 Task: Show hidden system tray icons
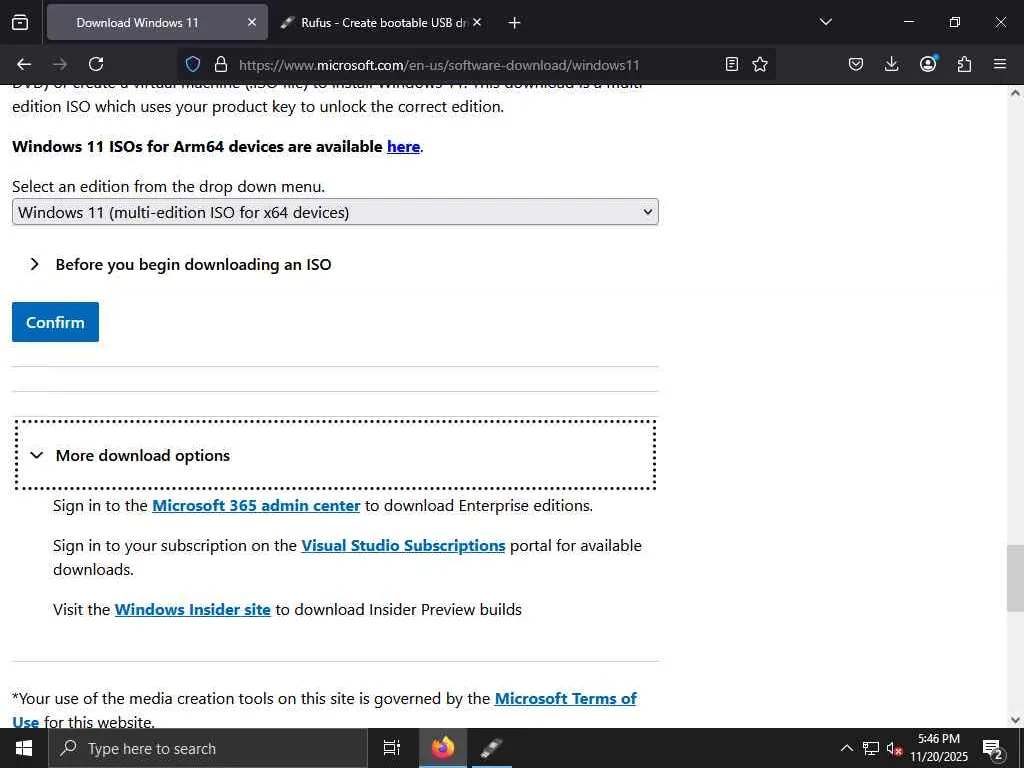[846, 748]
